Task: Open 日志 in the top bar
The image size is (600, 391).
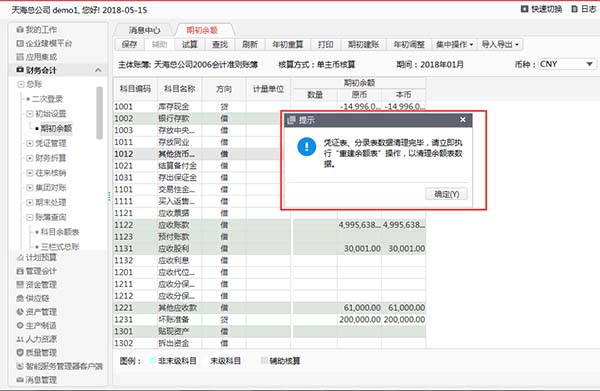Action: 584,9
